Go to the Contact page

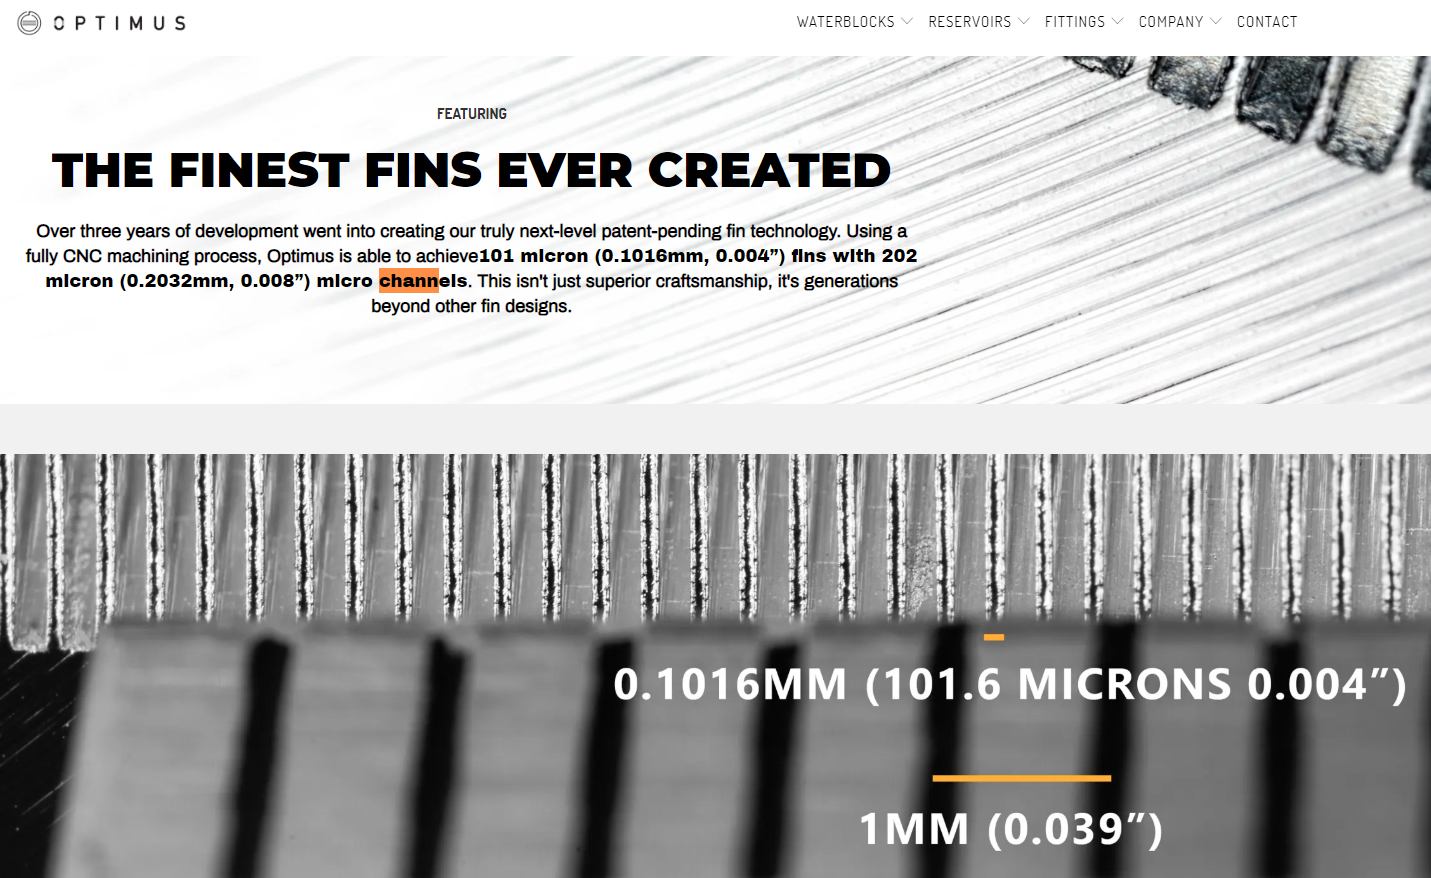[1267, 22]
